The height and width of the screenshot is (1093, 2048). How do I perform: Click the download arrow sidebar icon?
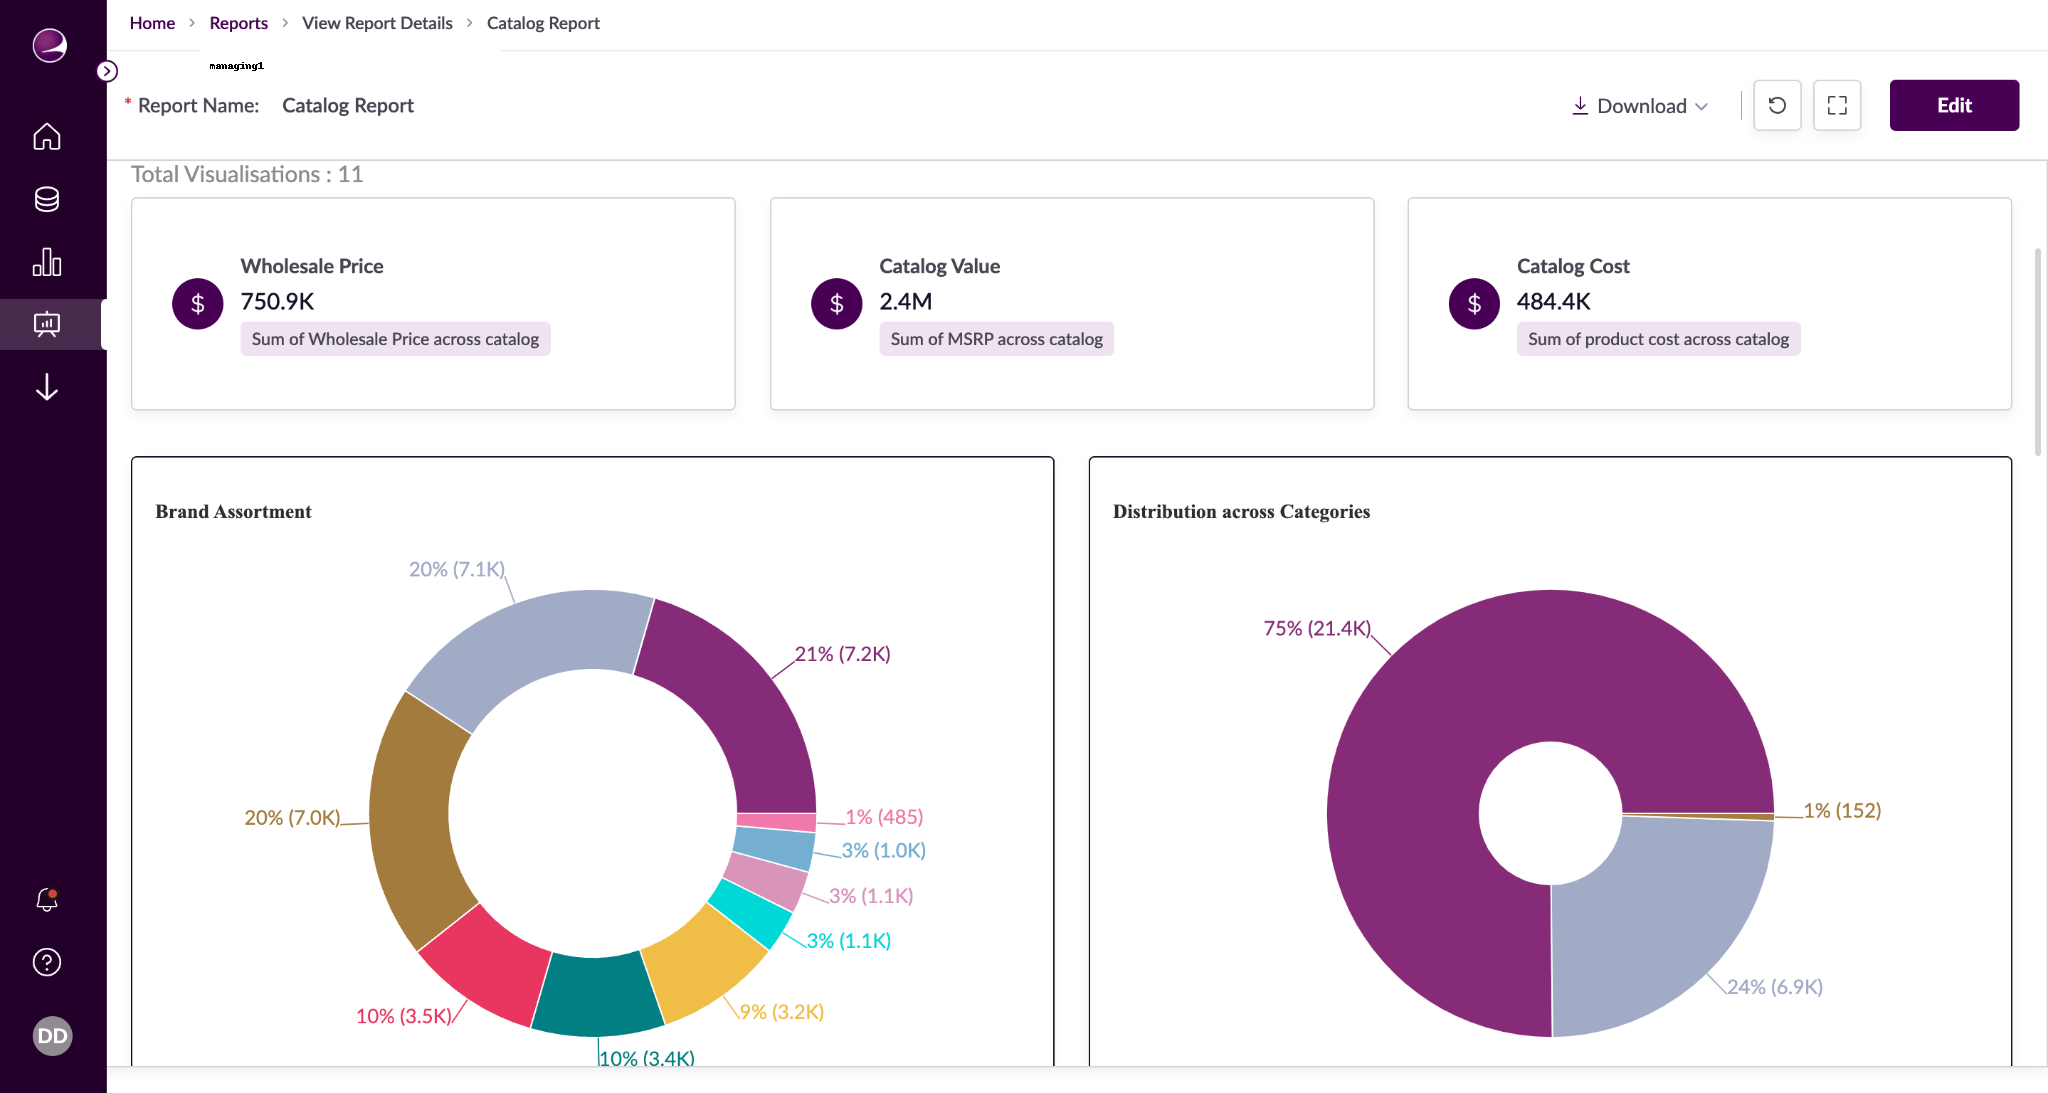[47, 387]
